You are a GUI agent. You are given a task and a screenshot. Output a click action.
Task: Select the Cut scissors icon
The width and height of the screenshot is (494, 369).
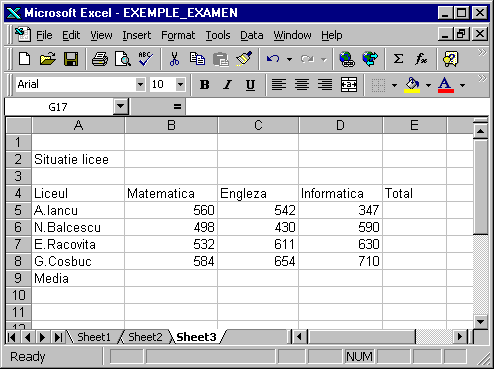tap(174, 59)
